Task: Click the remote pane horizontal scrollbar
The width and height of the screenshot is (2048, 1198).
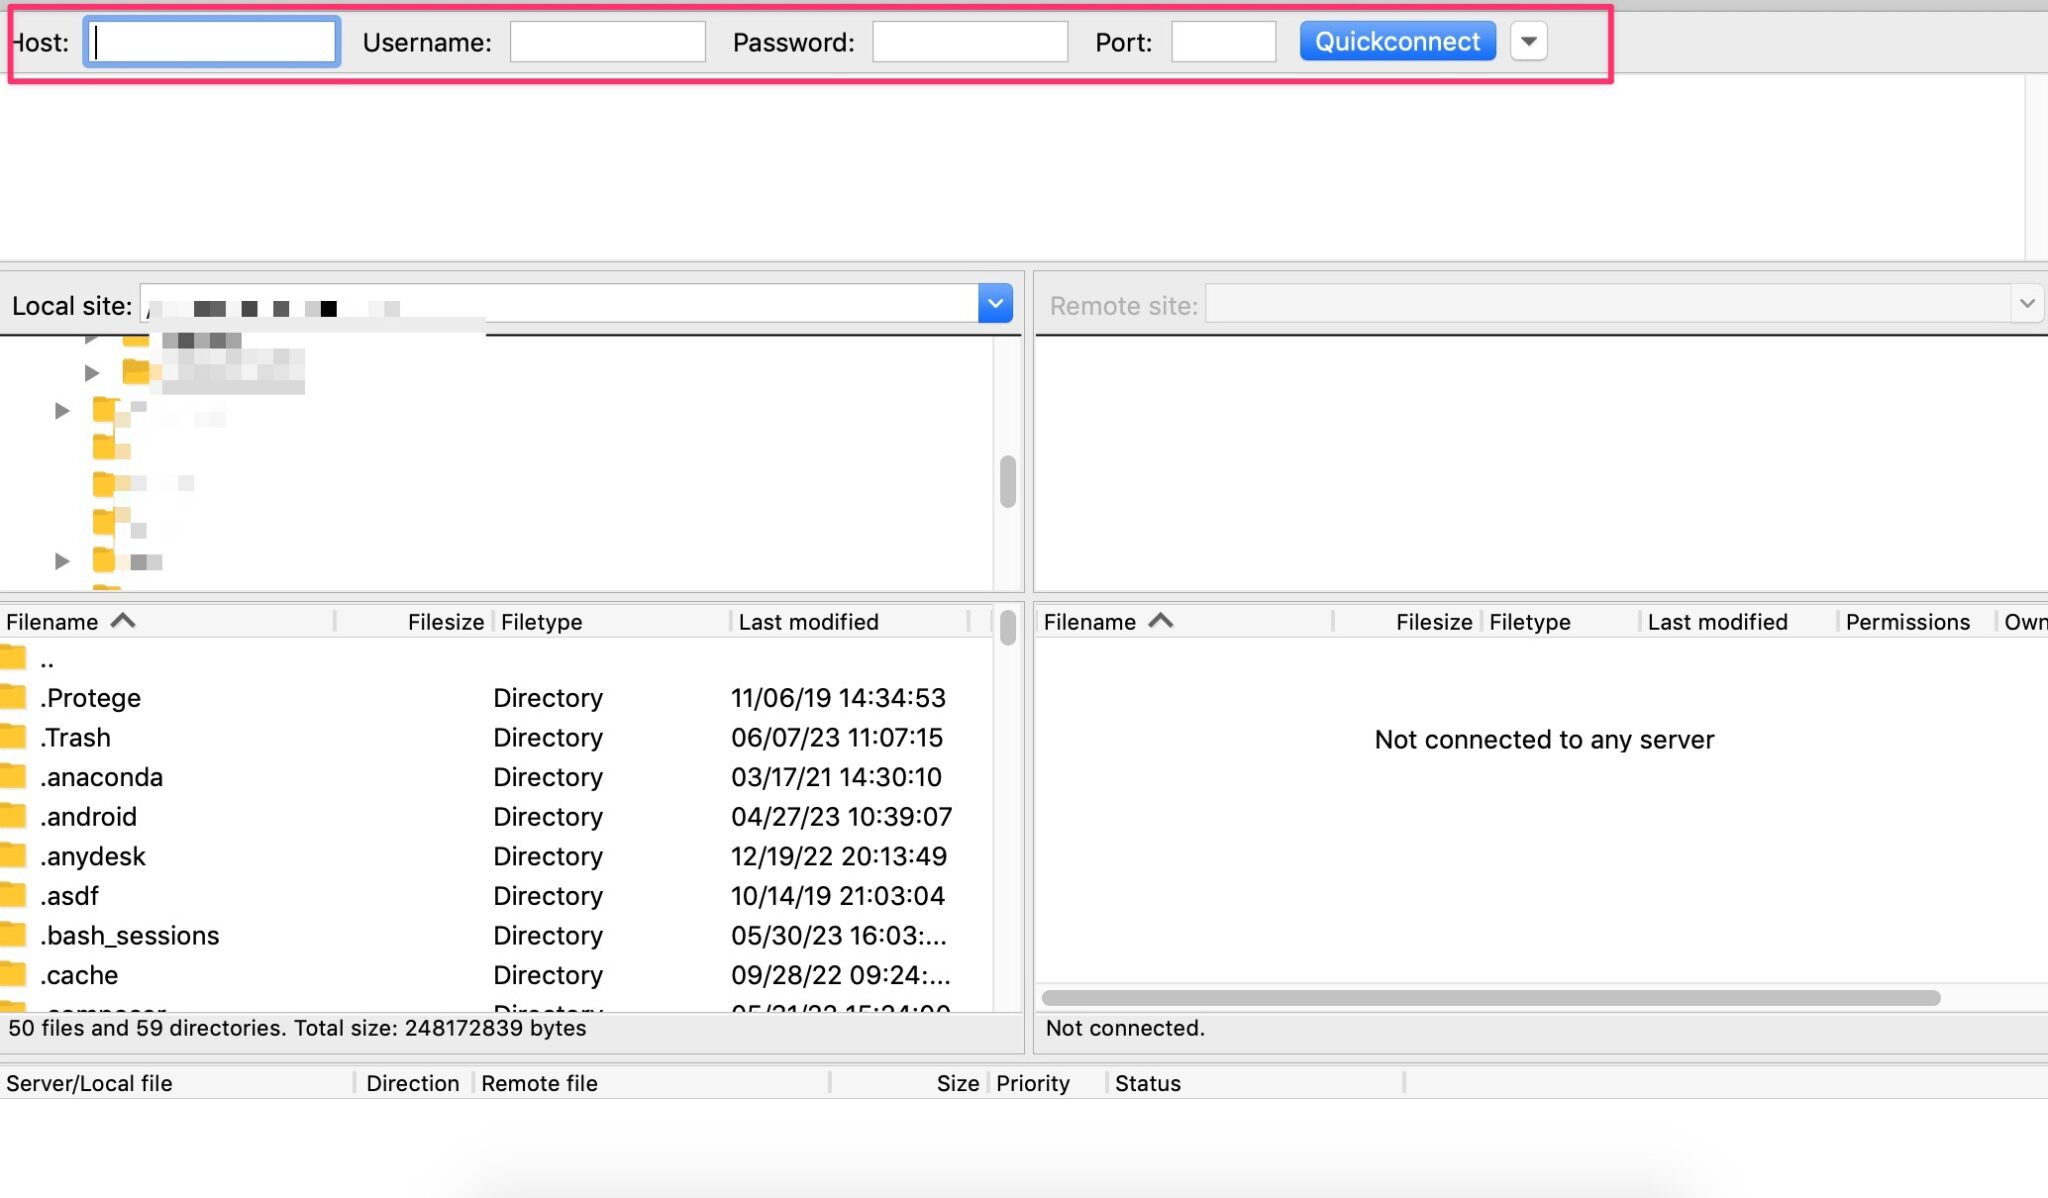Action: click(x=1490, y=997)
